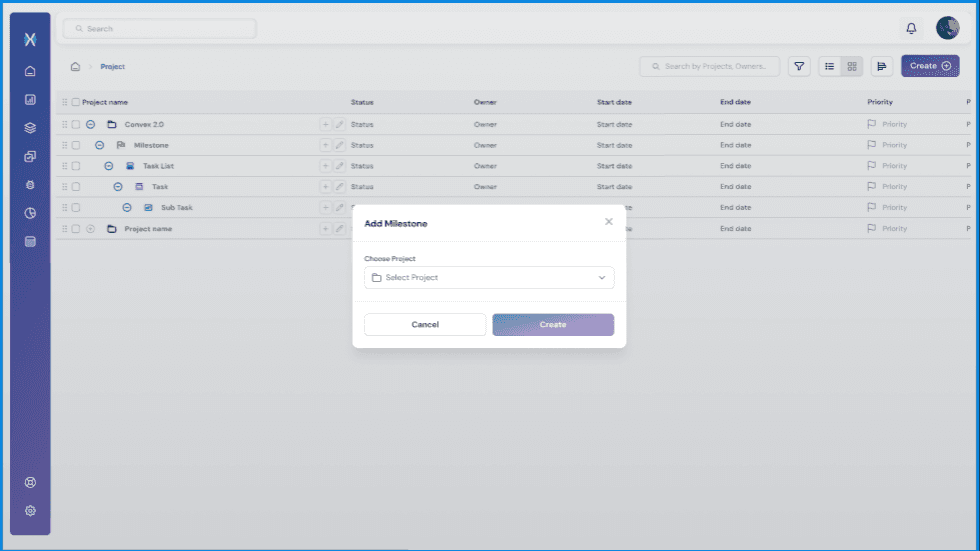This screenshot has height=551, width=980.
Task: Open the bug icon in sidebar
Action: [30, 185]
